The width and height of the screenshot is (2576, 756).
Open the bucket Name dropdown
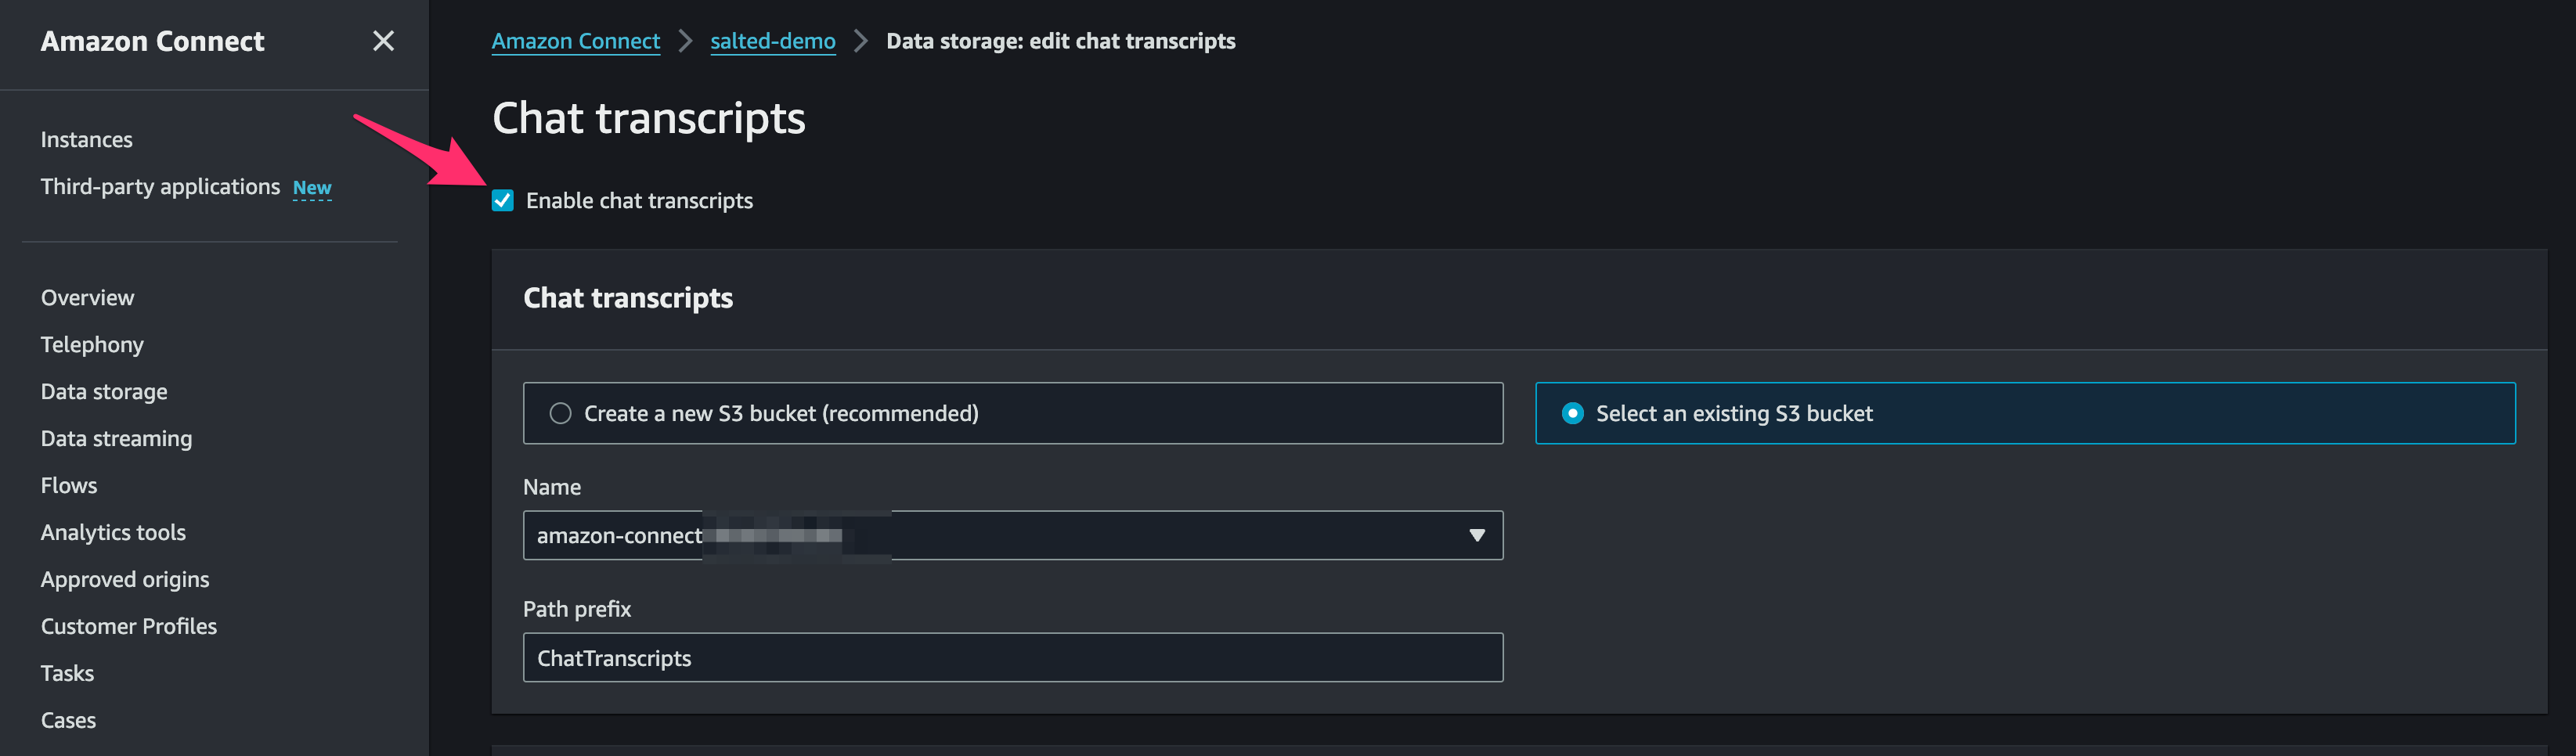(x=1012, y=535)
